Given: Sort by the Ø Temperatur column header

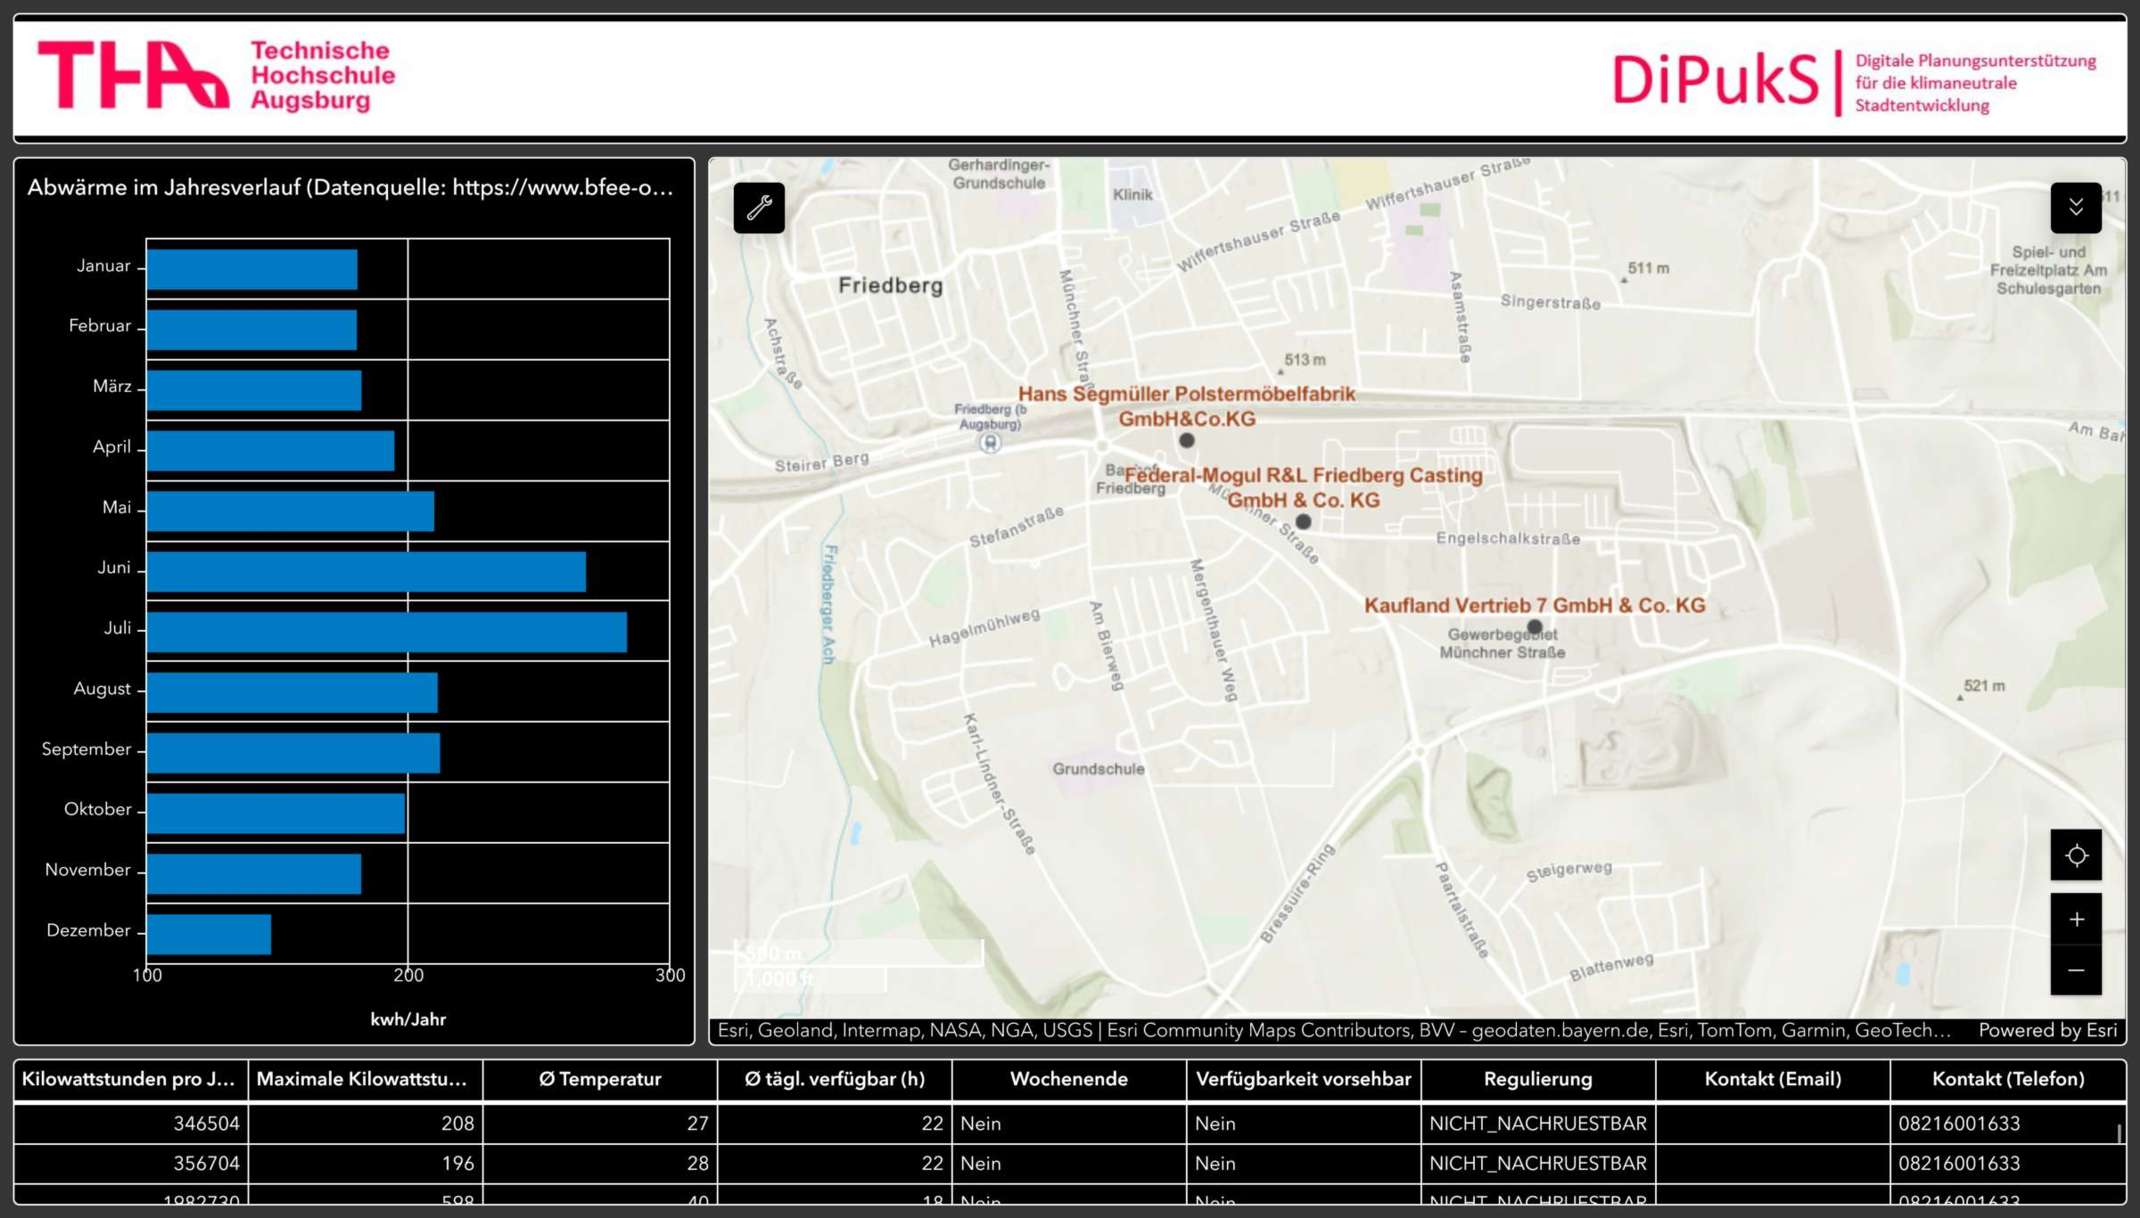Looking at the screenshot, I should click(x=599, y=1079).
